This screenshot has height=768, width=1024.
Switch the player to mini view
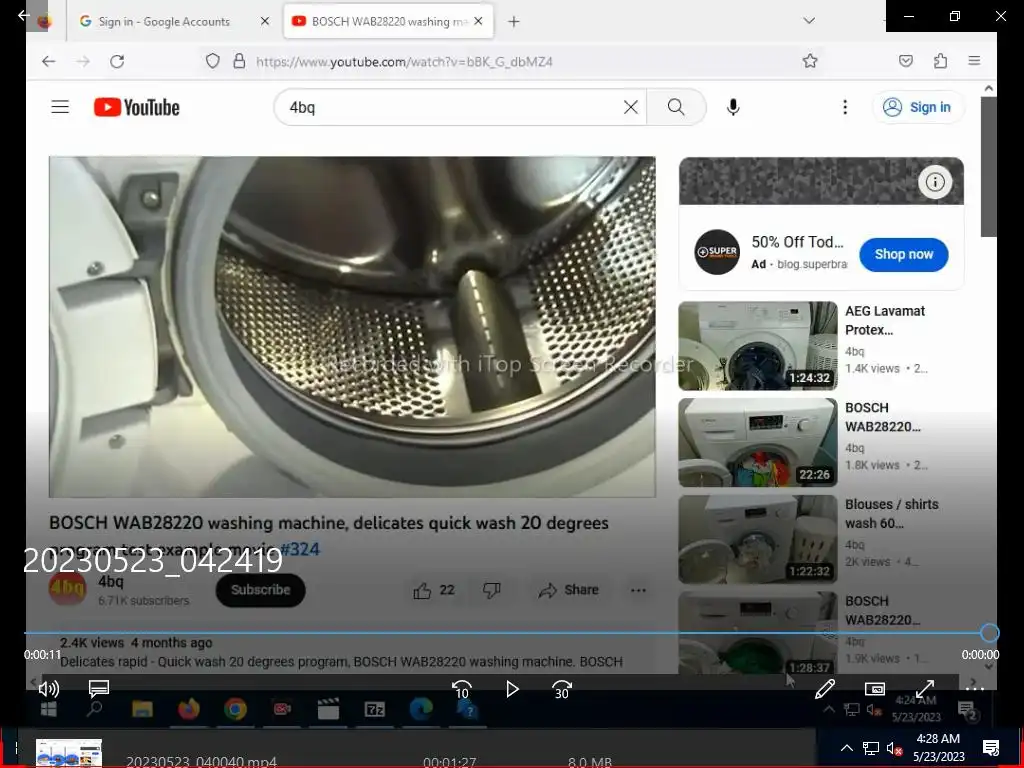coord(874,689)
